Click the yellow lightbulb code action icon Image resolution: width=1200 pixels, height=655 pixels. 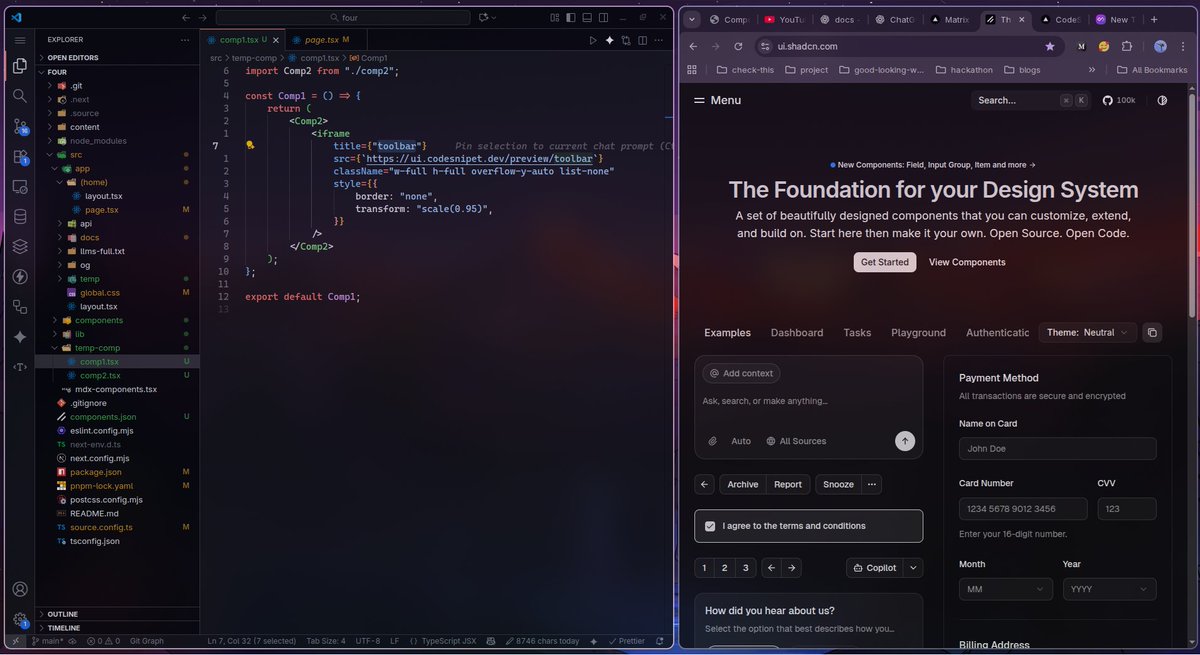pos(250,146)
